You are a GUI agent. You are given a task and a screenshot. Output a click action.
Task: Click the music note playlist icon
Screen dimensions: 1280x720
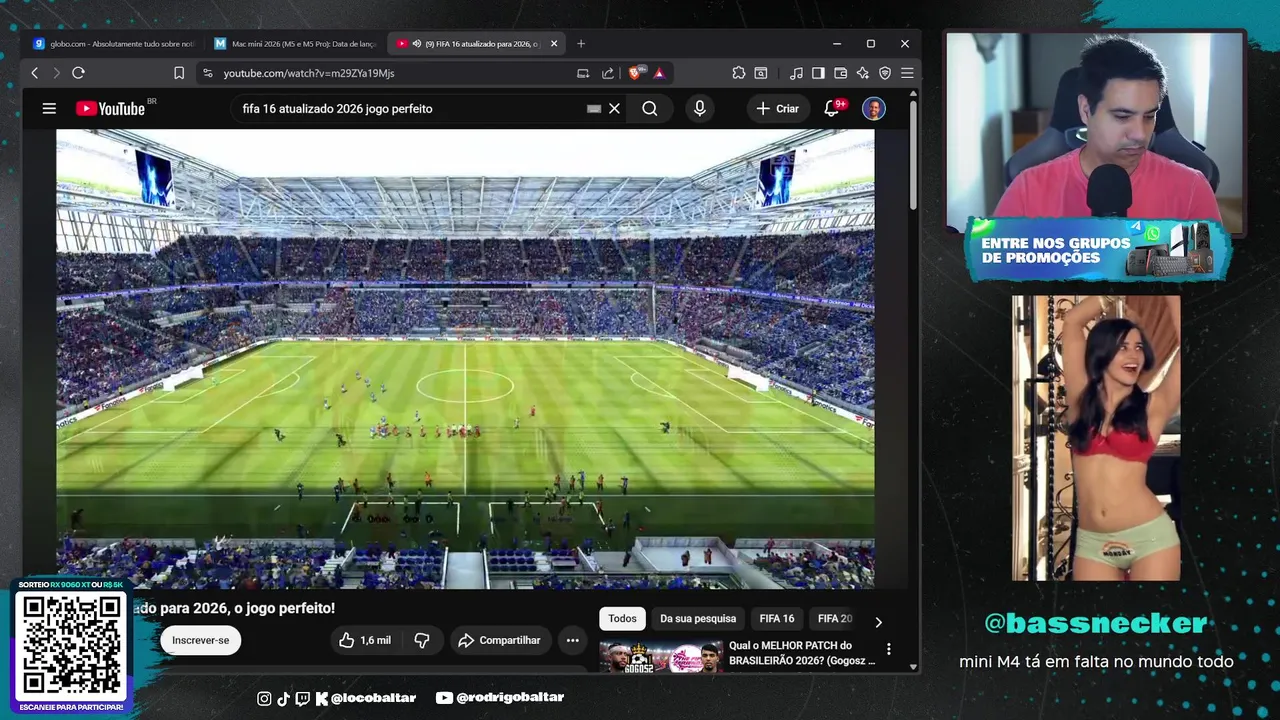[x=796, y=73]
